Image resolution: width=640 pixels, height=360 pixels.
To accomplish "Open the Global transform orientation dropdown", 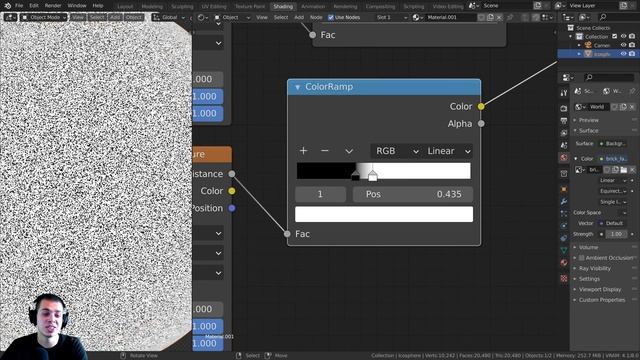I will pyautogui.click(x=169, y=18).
